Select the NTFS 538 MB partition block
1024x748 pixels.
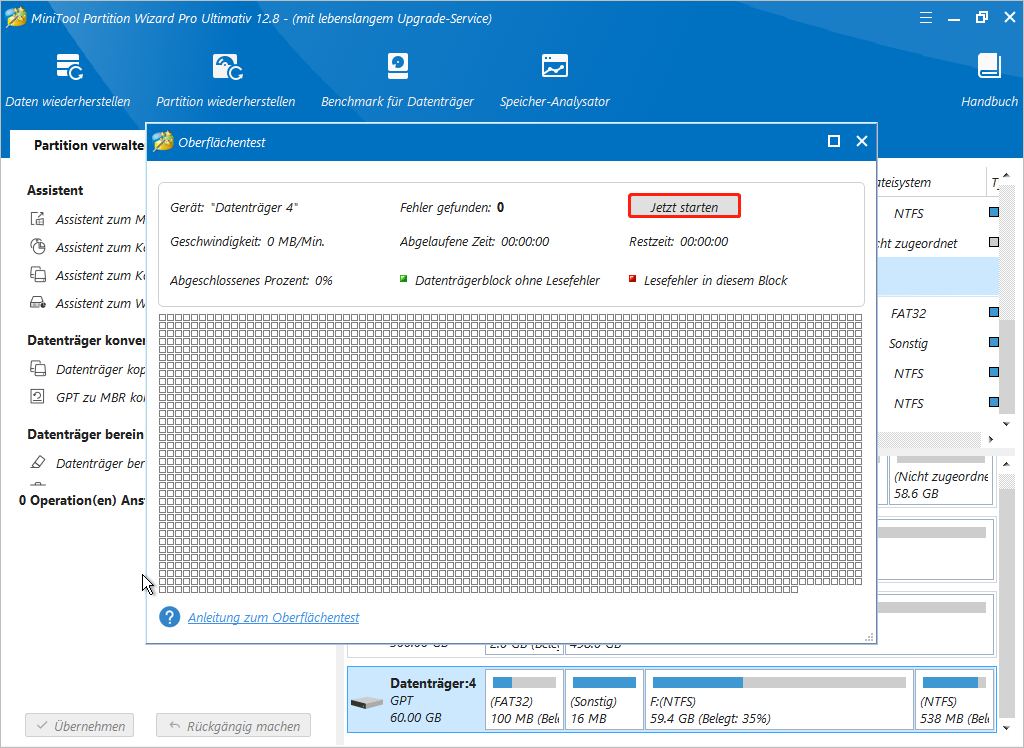[955, 699]
